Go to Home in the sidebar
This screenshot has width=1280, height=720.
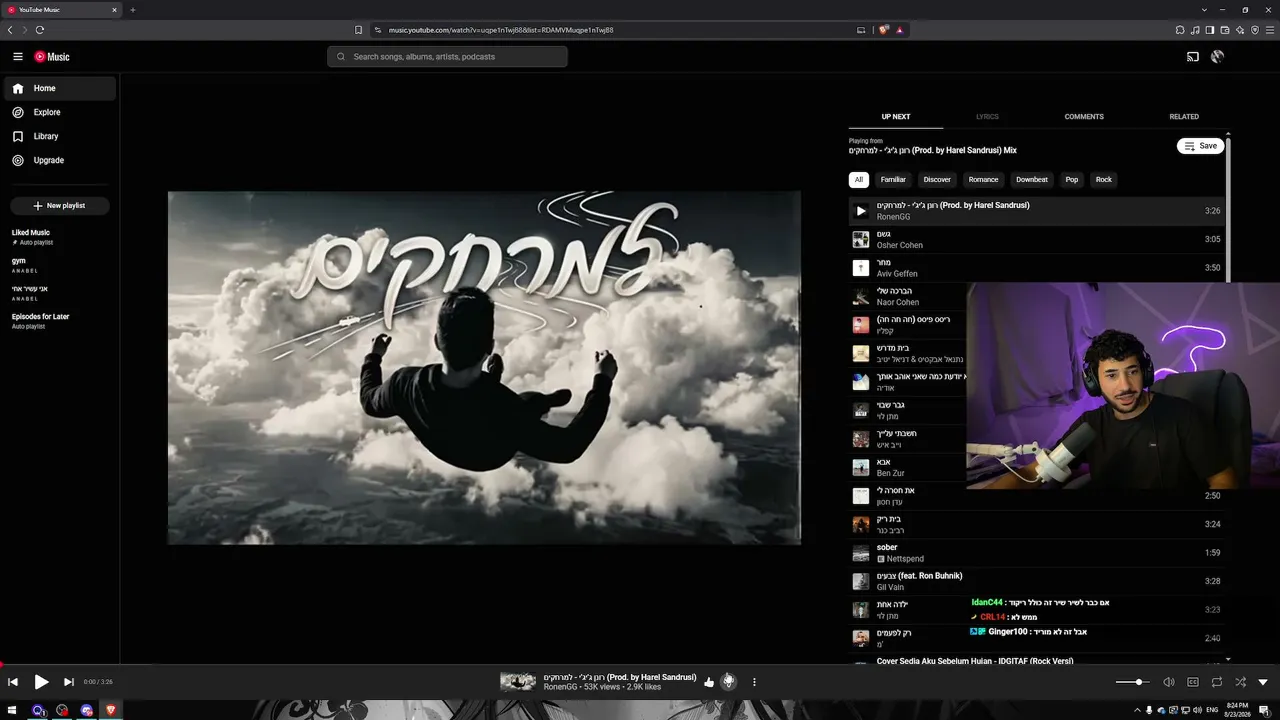coord(60,88)
